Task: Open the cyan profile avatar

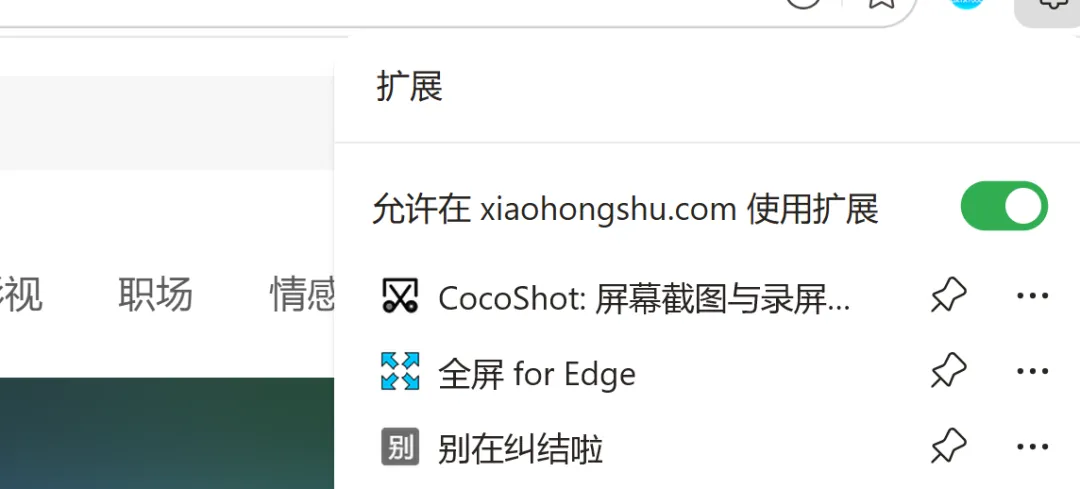Action: (x=966, y=3)
